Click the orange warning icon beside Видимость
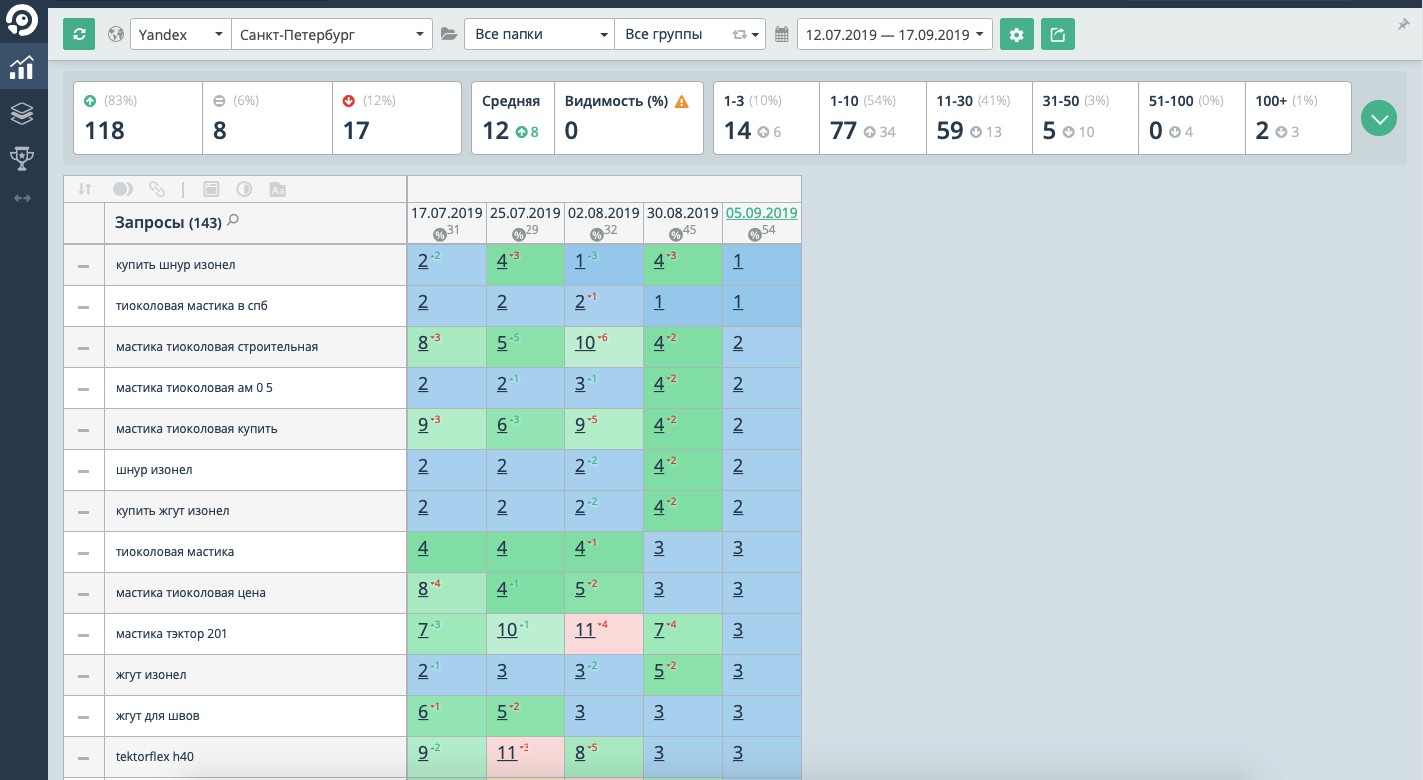 tap(682, 101)
